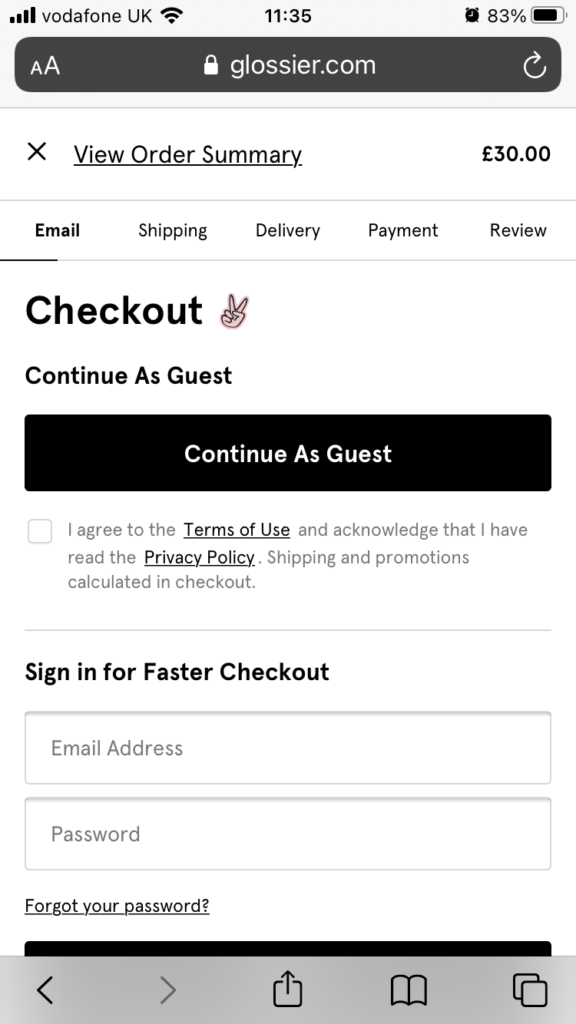The height and width of the screenshot is (1024, 576).
Task: Tap the Safari forward arrow
Action: click(x=167, y=989)
